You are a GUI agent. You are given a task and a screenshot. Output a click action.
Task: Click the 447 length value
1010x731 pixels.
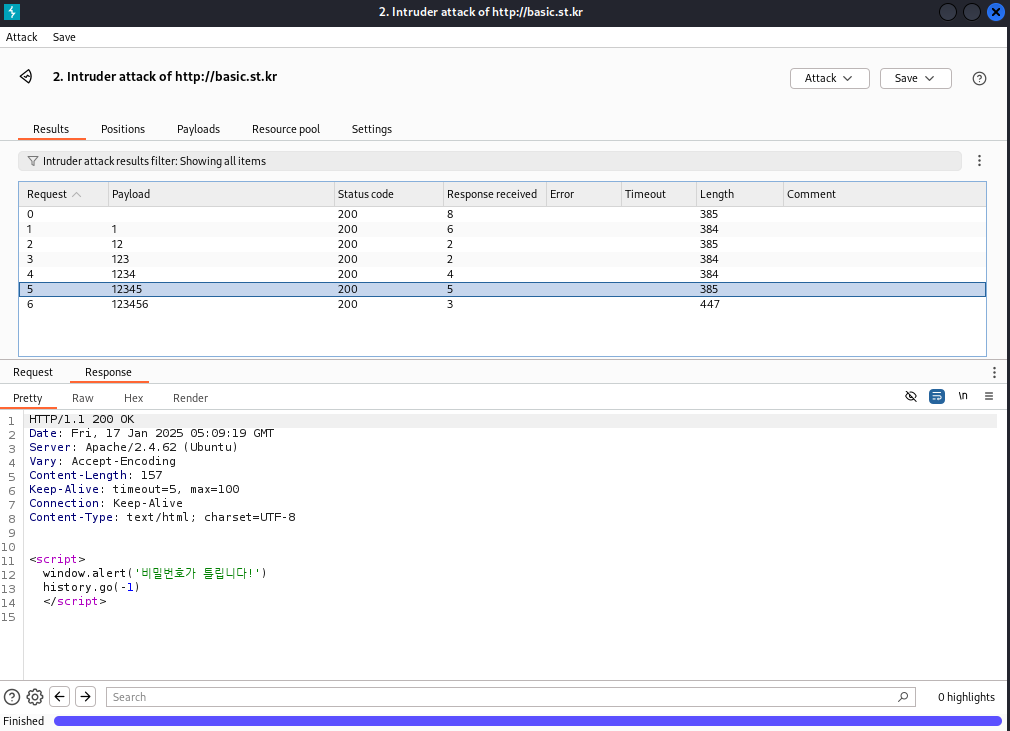pos(710,305)
